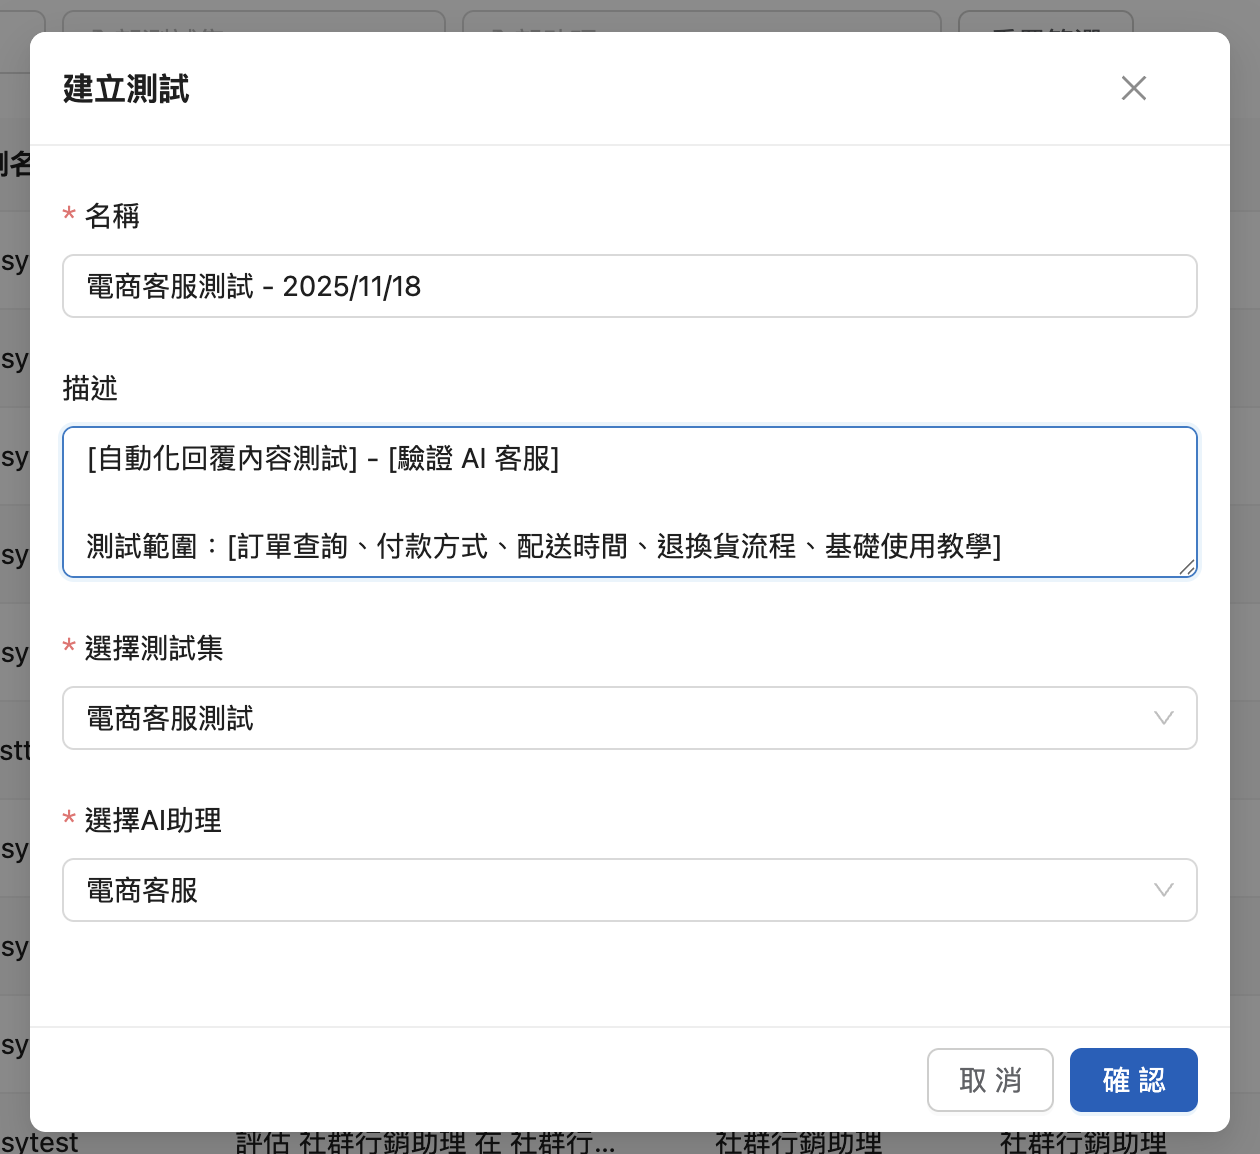Image resolution: width=1260 pixels, height=1154 pixels.
Task: Click the 建立測試 dialog title
Action: (126, 89)
